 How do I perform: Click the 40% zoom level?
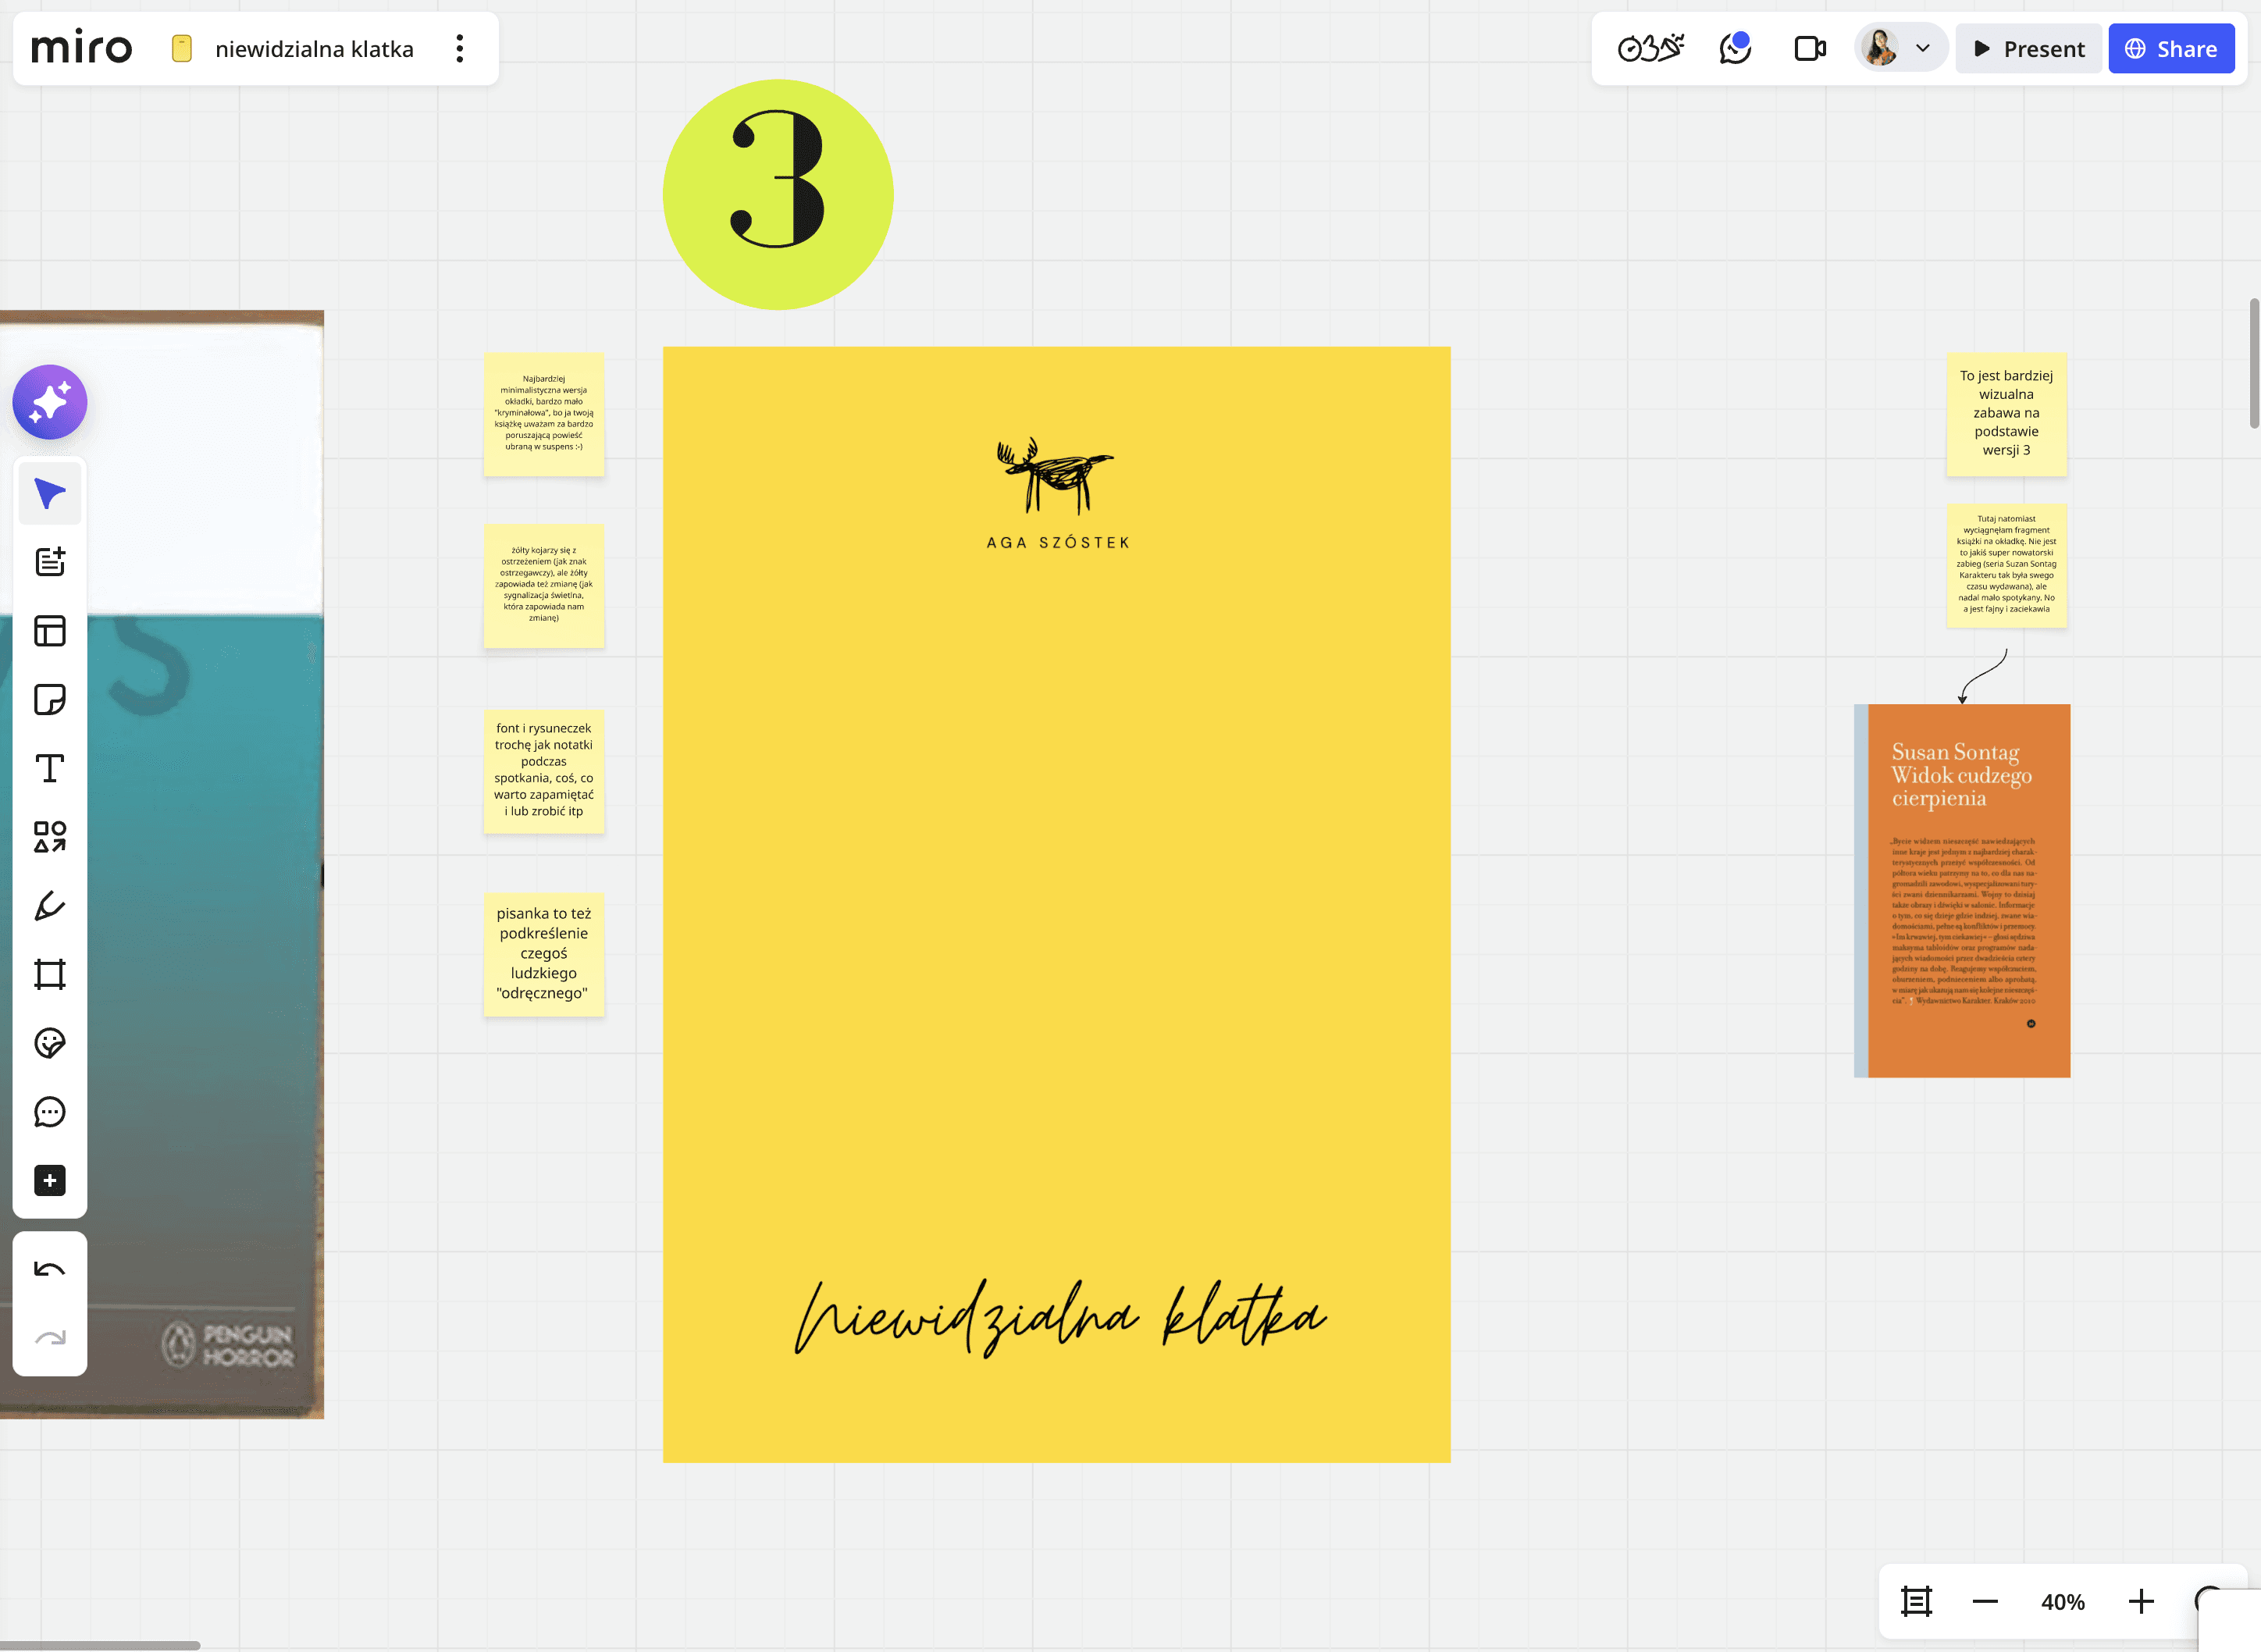point(2062,1602)
